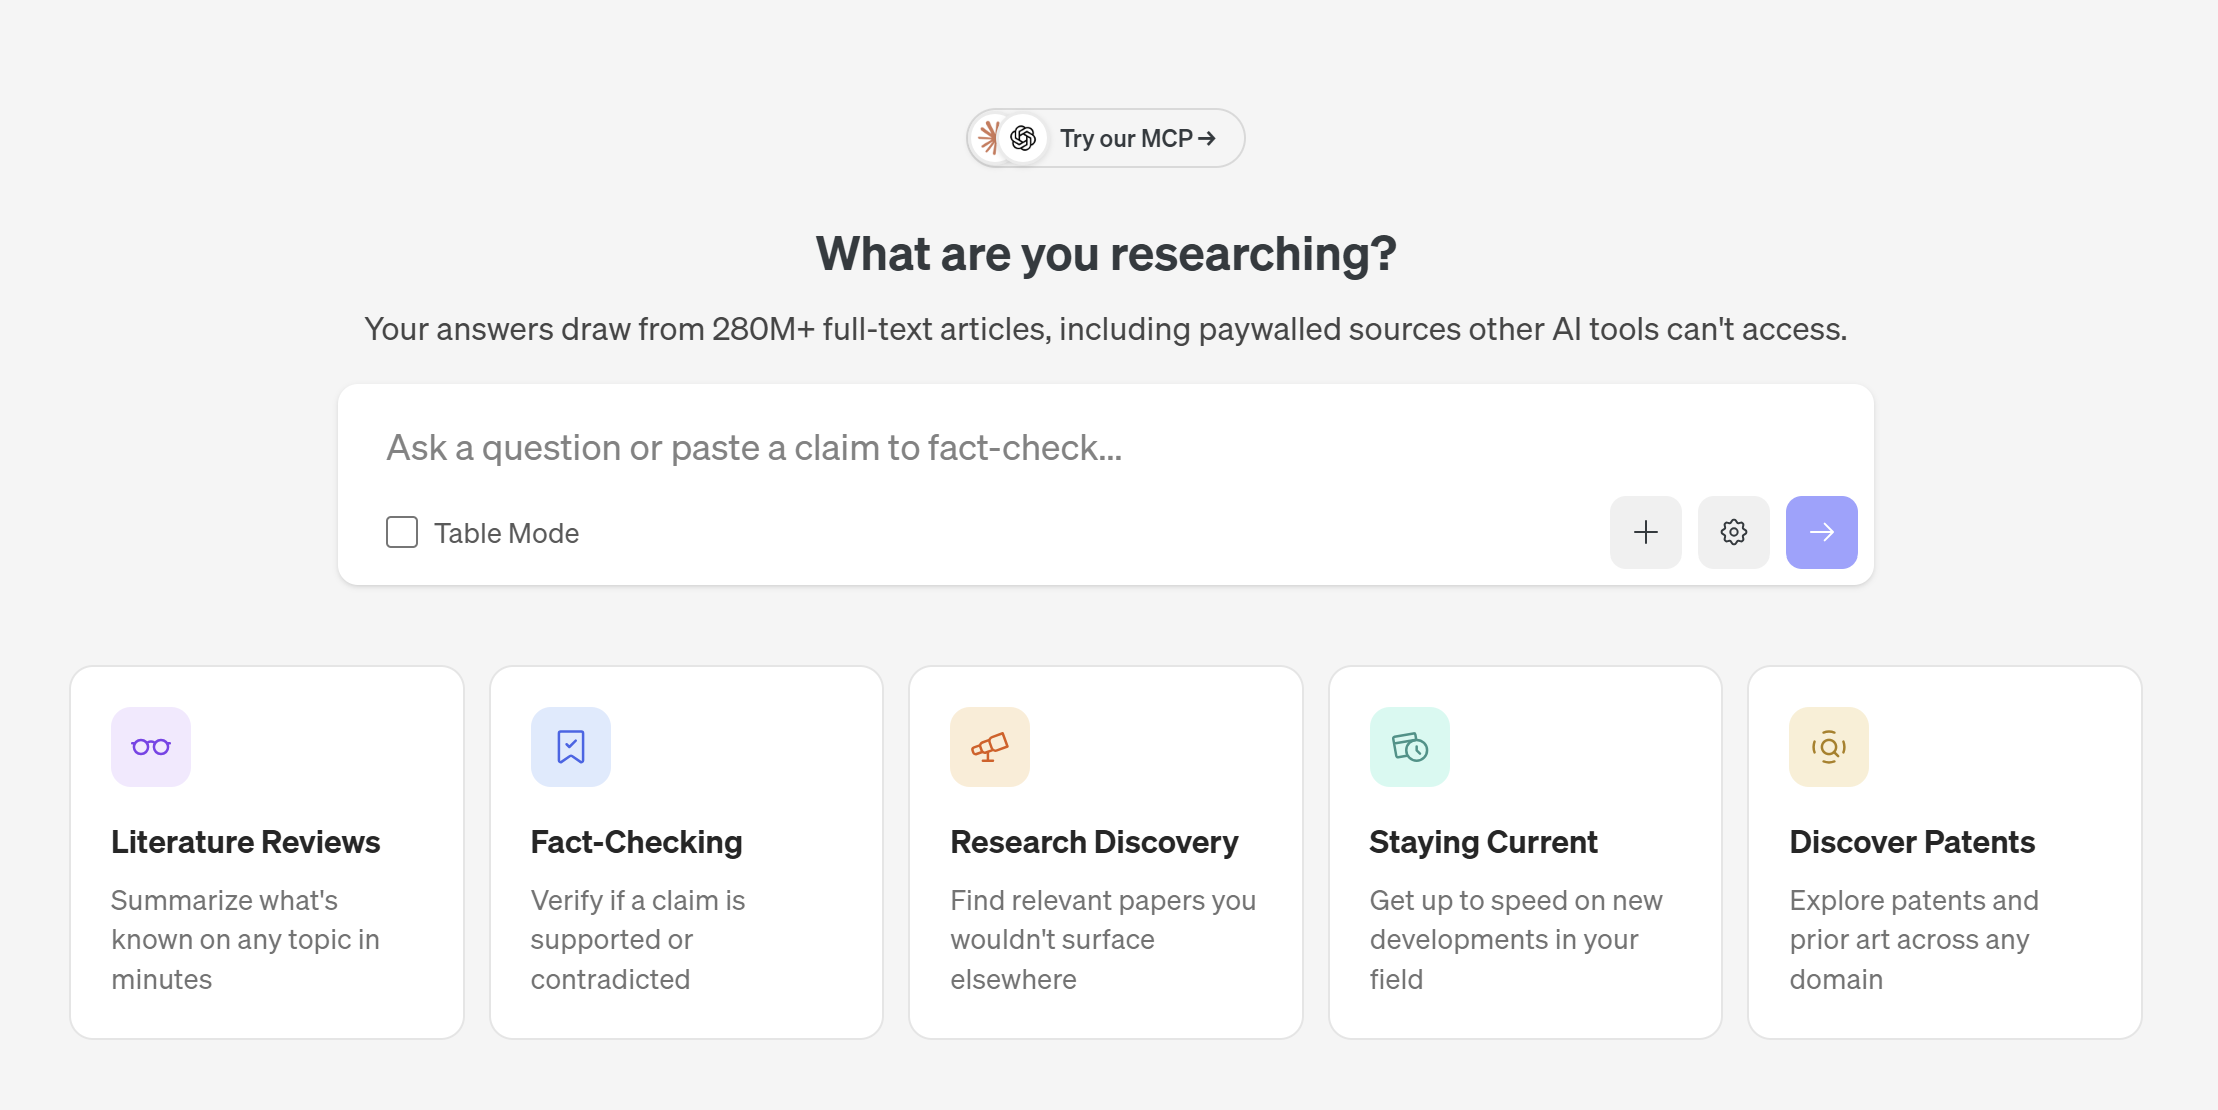
Task: Open the Discover Patents card title
Action: point(1912,842)
